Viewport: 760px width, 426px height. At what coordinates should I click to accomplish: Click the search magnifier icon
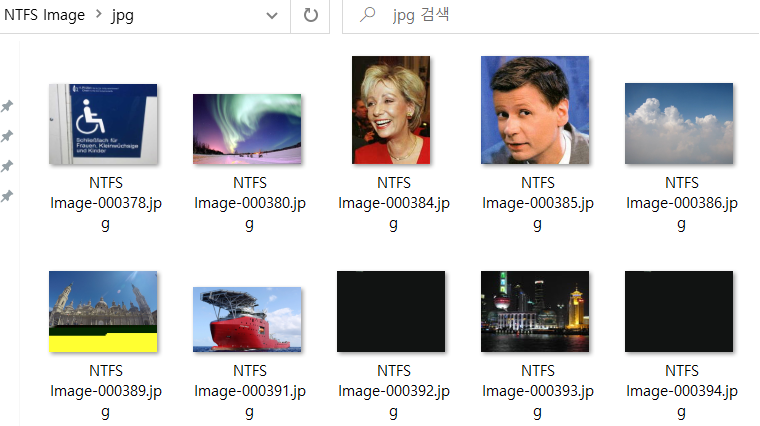367,15
